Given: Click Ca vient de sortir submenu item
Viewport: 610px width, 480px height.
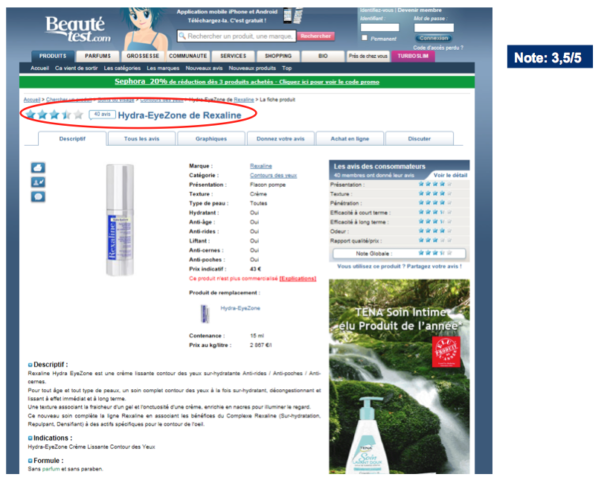Looking at the screenshot, I should point(76,68).
